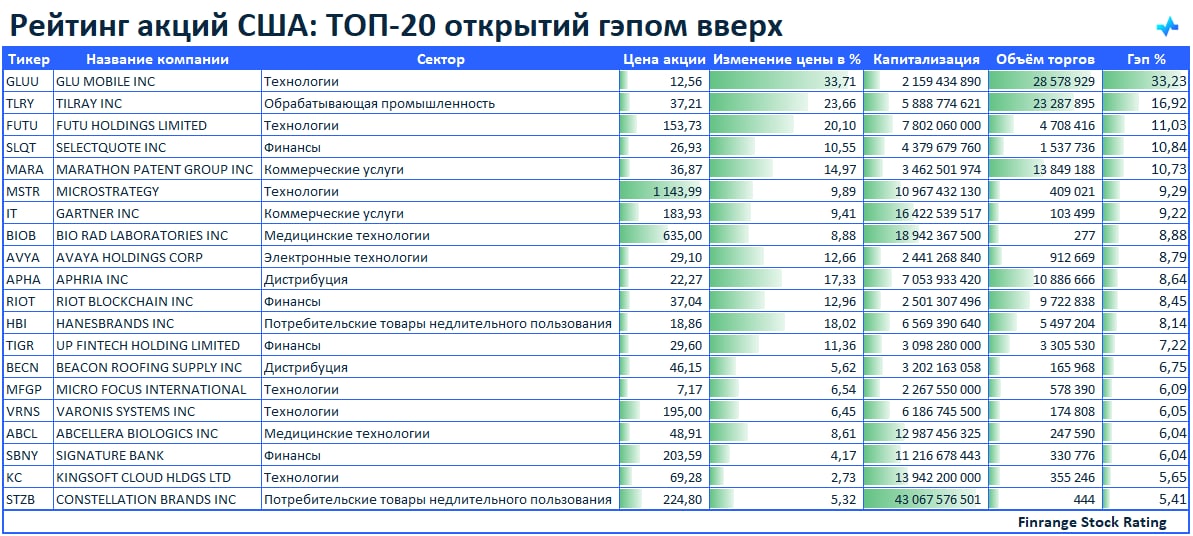
Task: Select the 'Название компании' column header
Action: (157, 59)
